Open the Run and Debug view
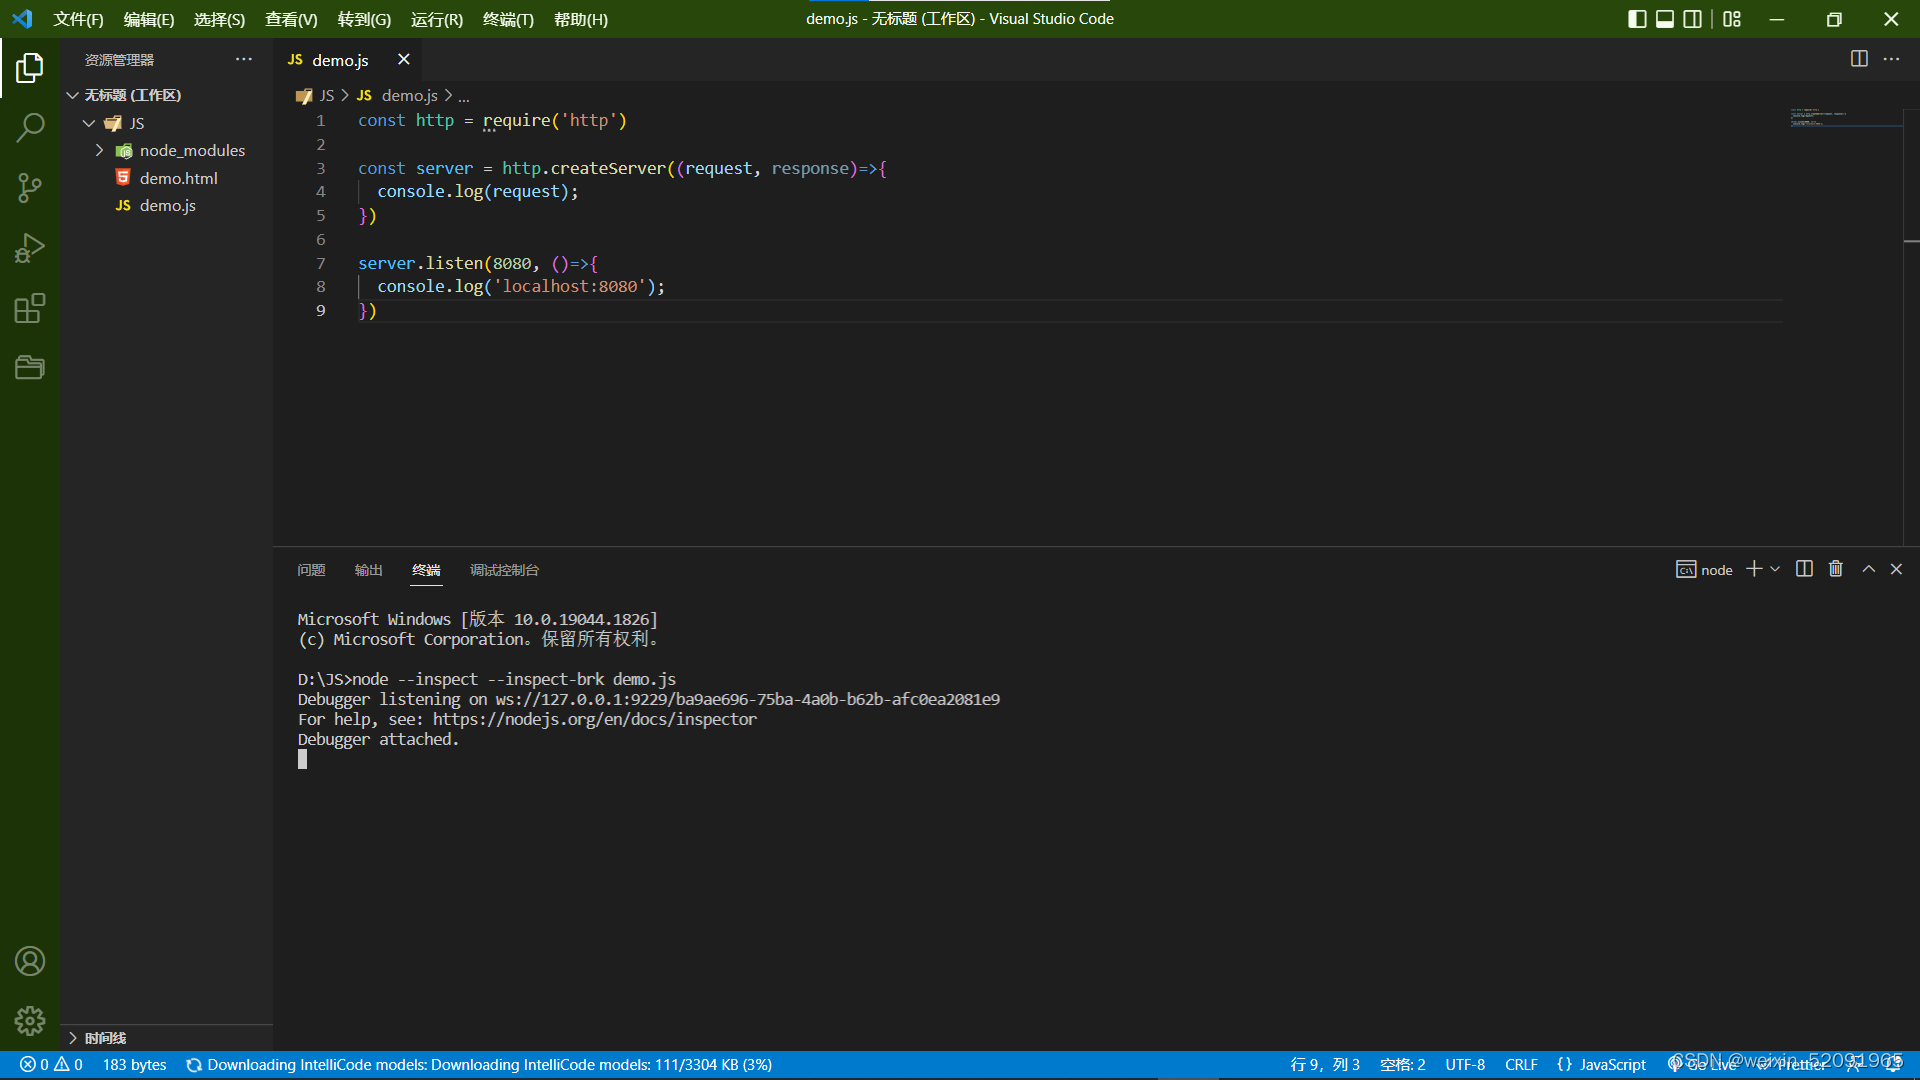1920x1080 pixels. 30,248
